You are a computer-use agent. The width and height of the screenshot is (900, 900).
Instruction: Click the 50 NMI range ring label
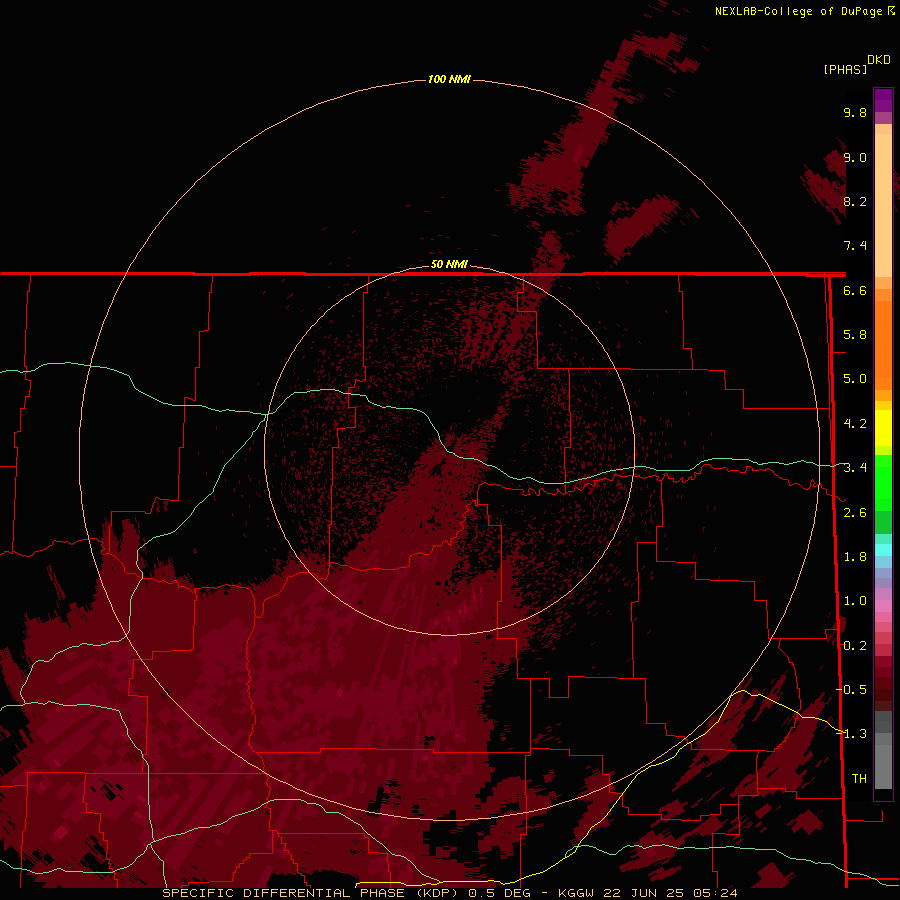(449, 264)
